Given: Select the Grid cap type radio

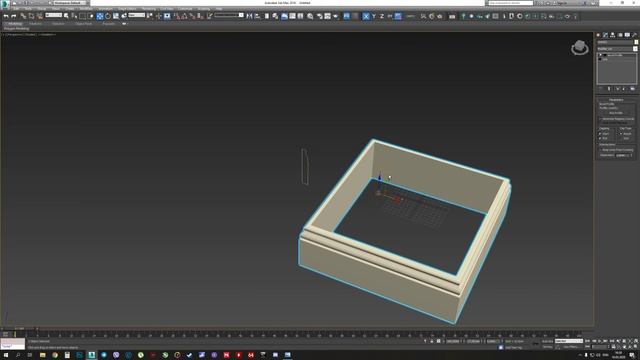Looking at the screenshot, I should [x=621, y=138].
